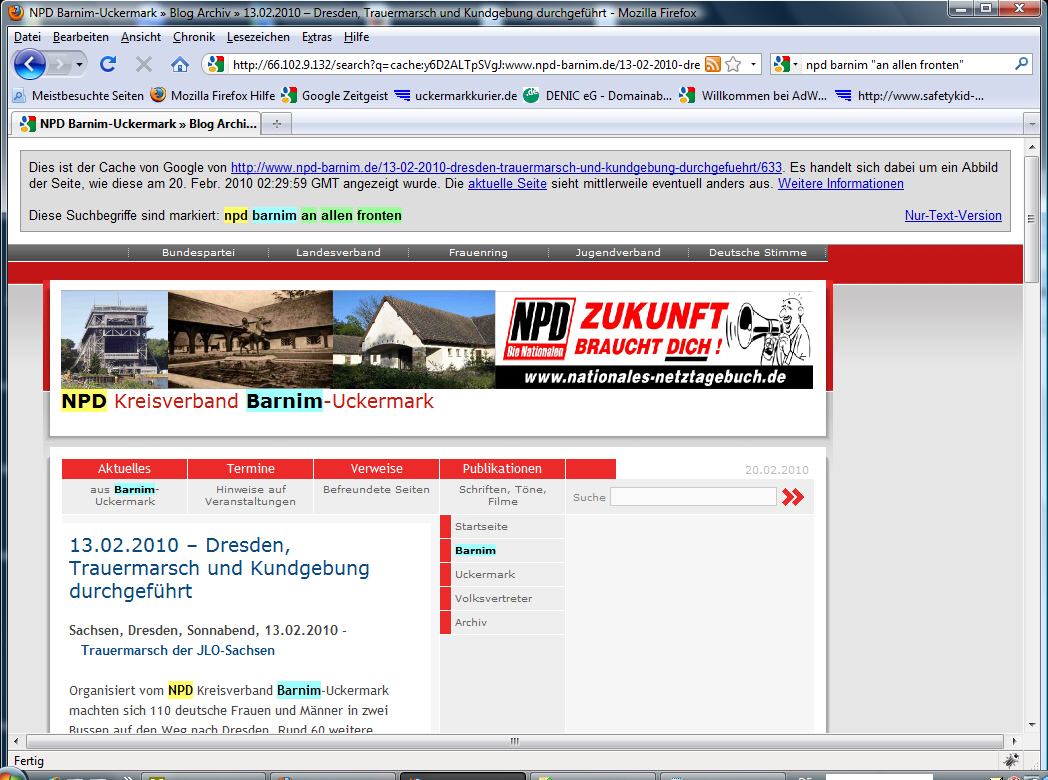Open the Chronik menu

pyautogui.click(x=193, y=37)
